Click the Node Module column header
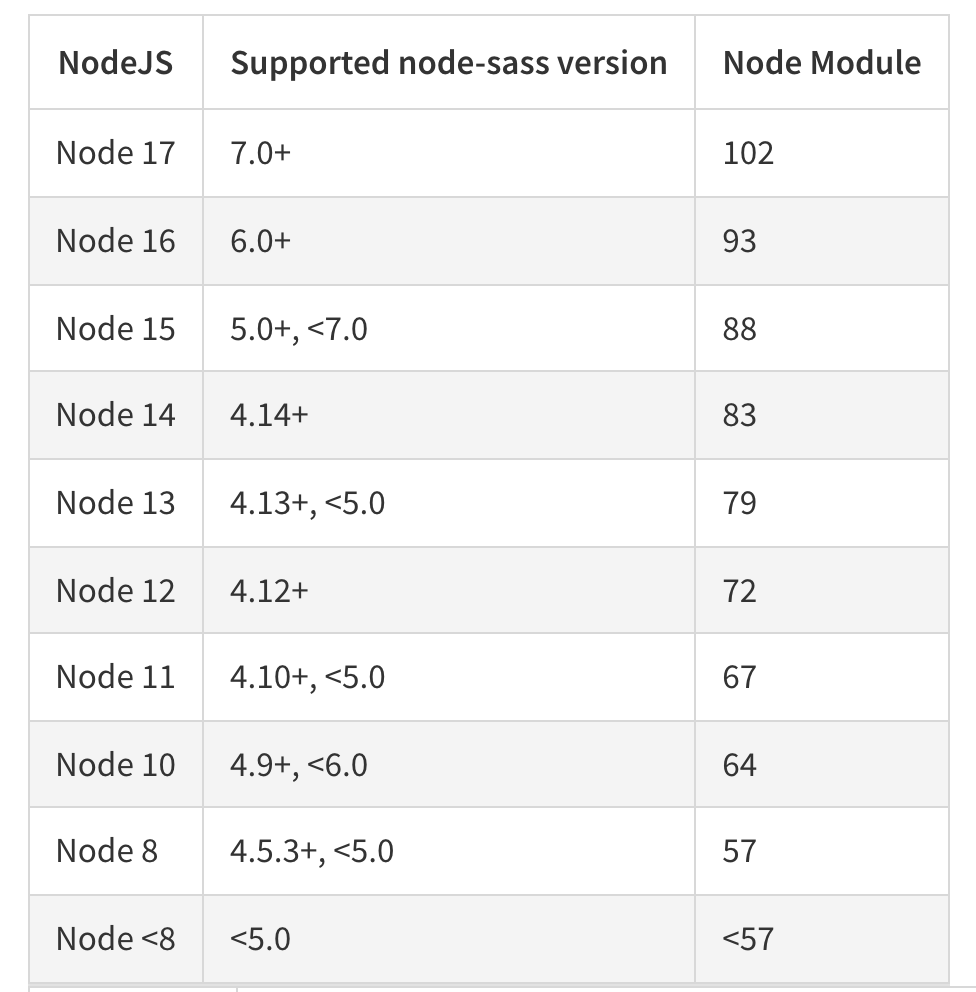This screenshot has height=992, width=976. [822, 63]
